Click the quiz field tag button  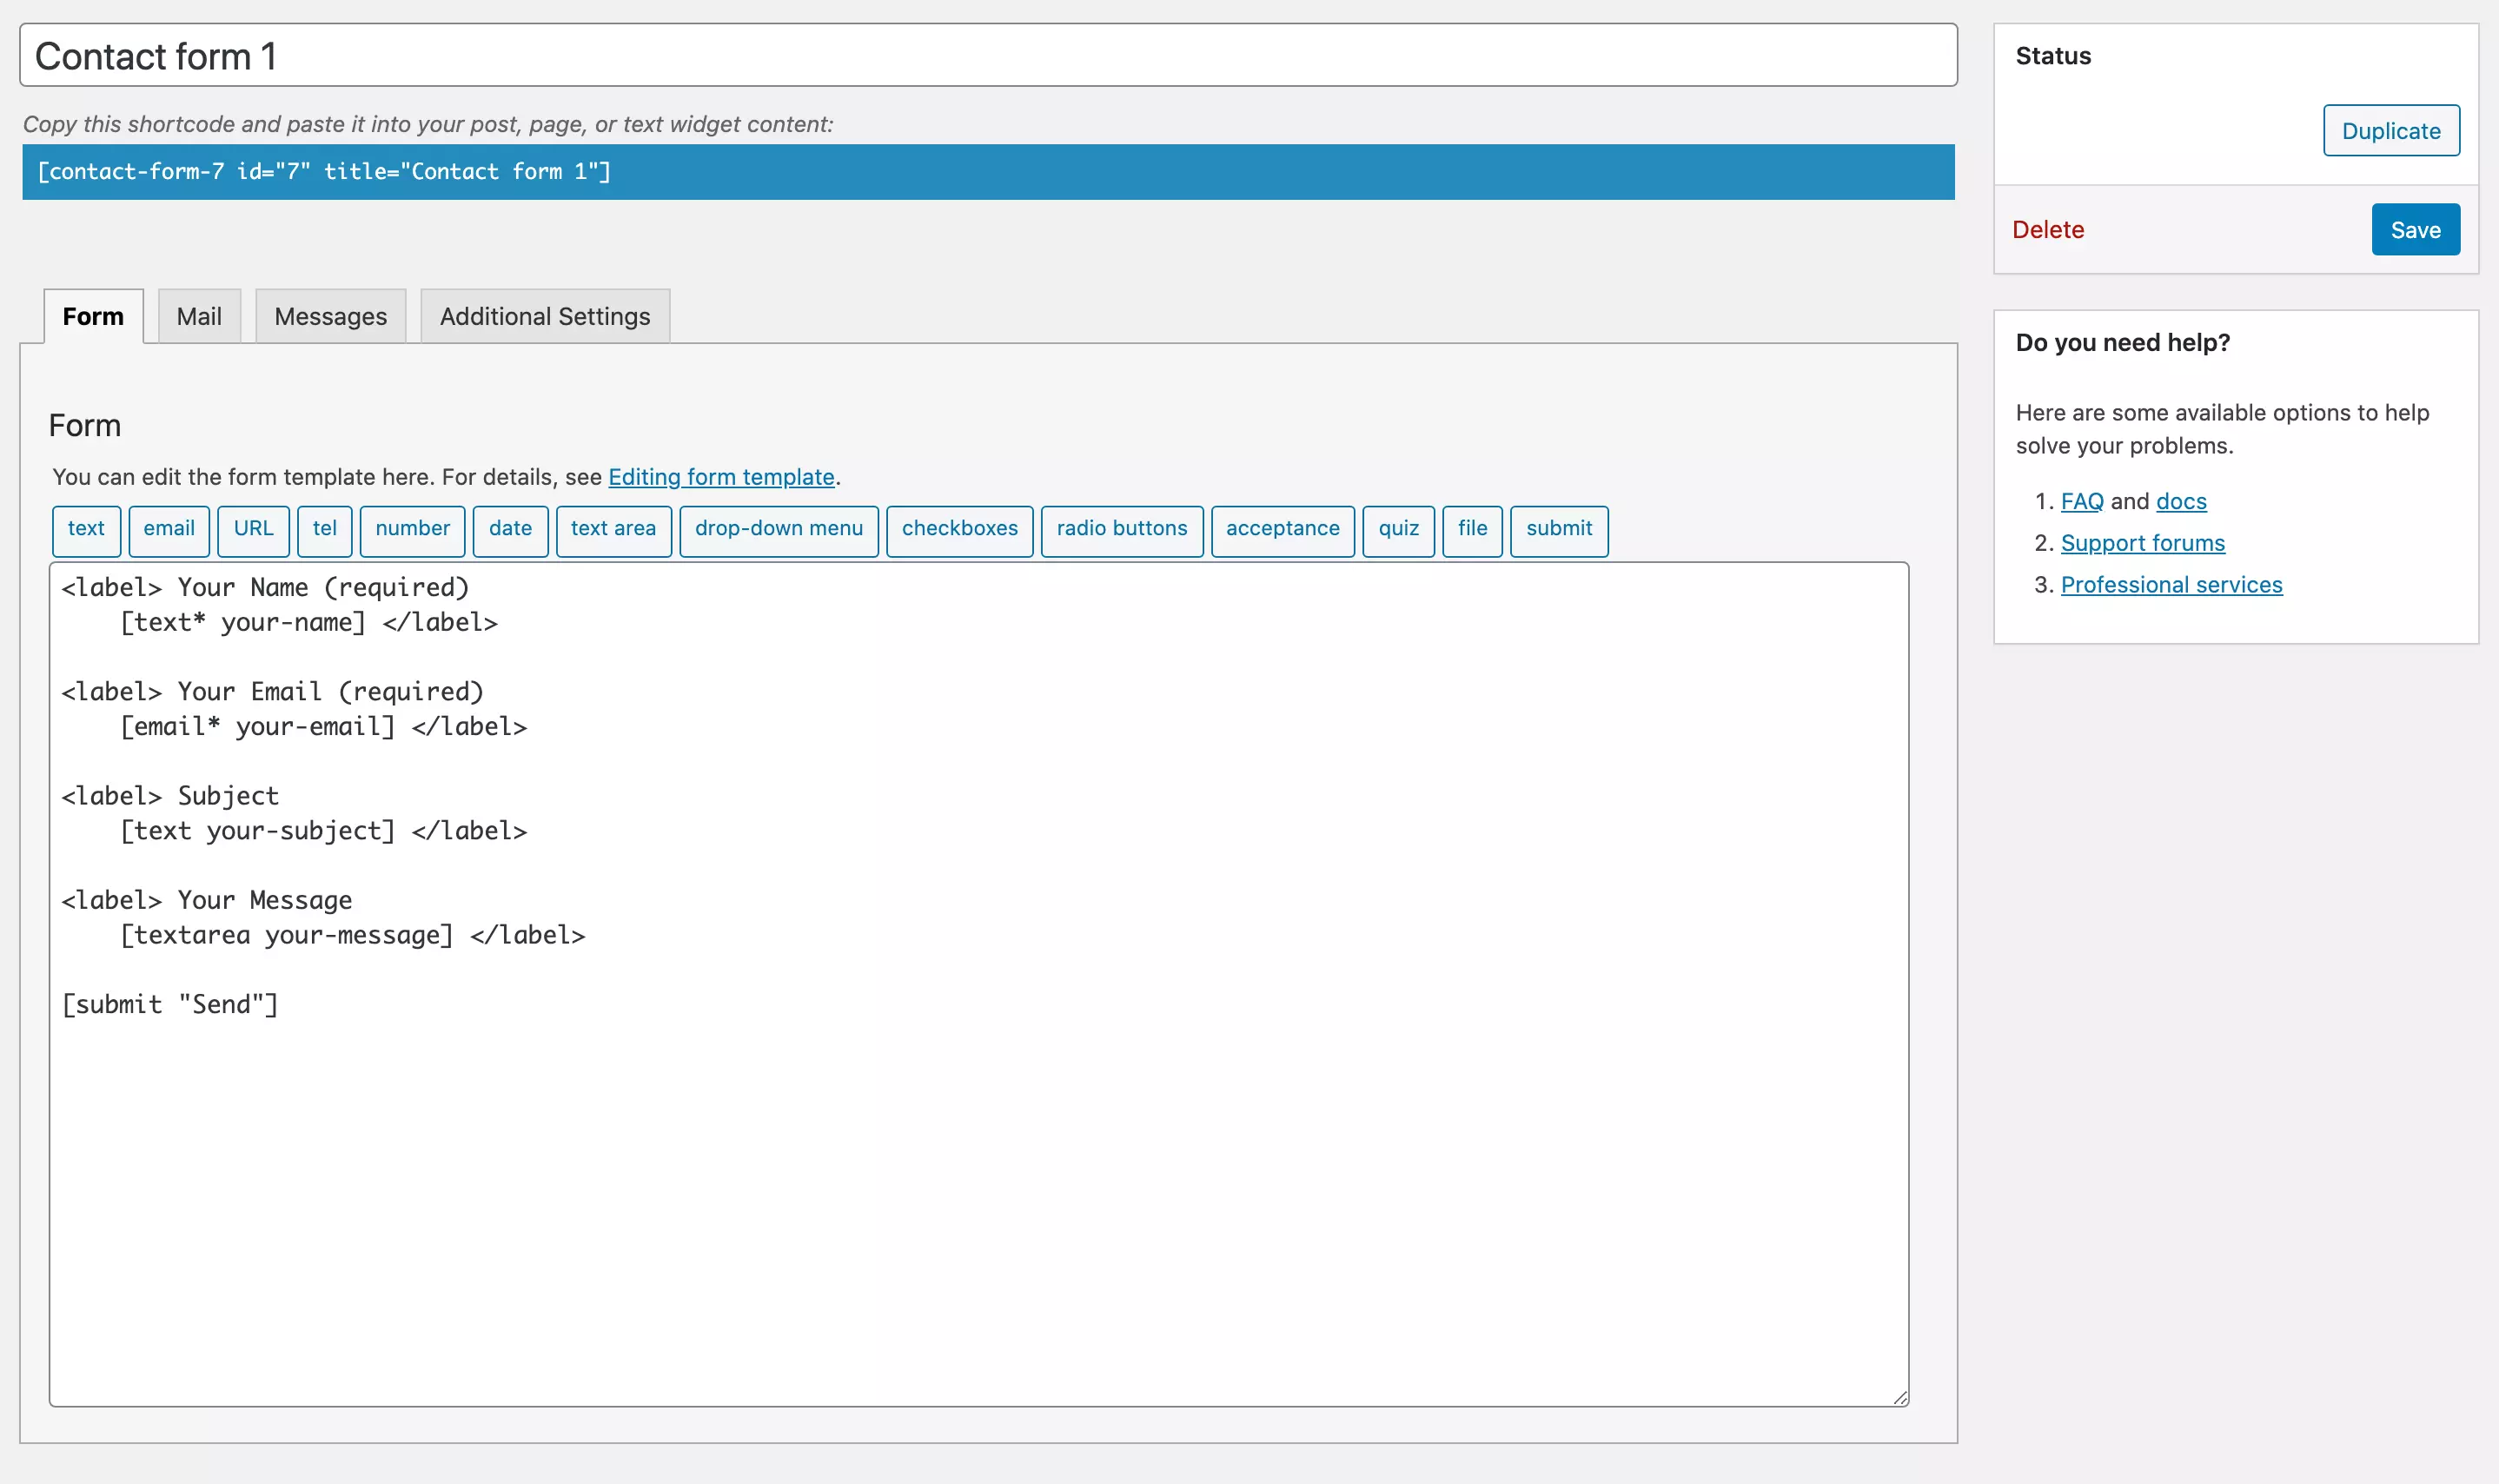point(1399,528)
